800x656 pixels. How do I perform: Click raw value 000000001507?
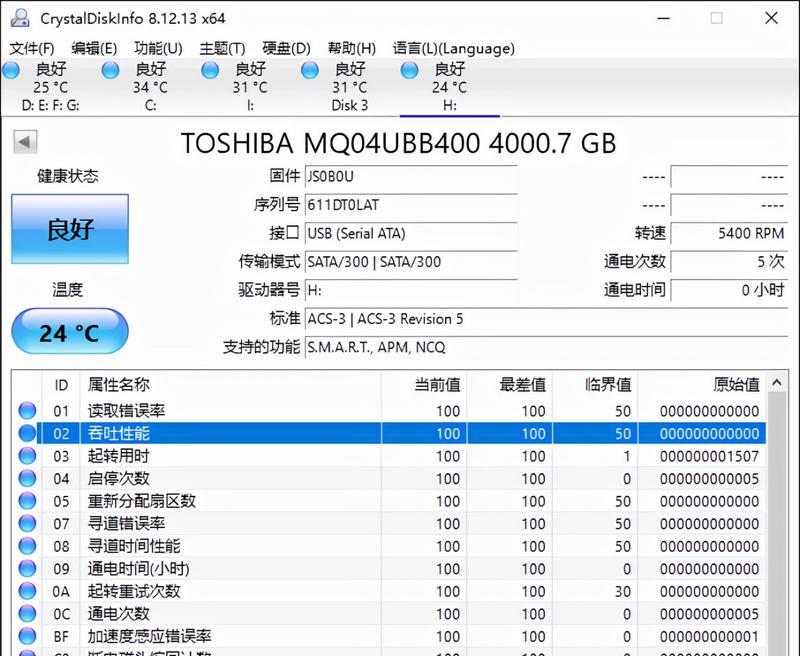click(709, 456)
